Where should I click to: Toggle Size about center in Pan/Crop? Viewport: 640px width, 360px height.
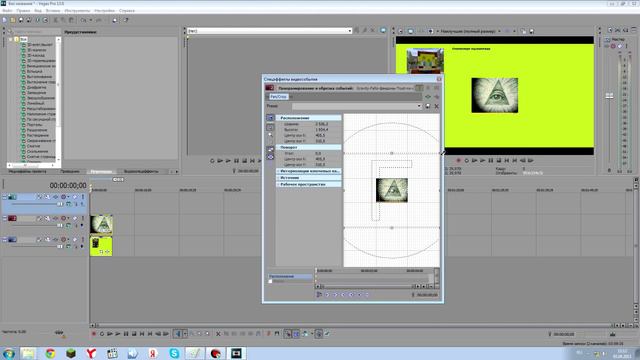point(270,157)
